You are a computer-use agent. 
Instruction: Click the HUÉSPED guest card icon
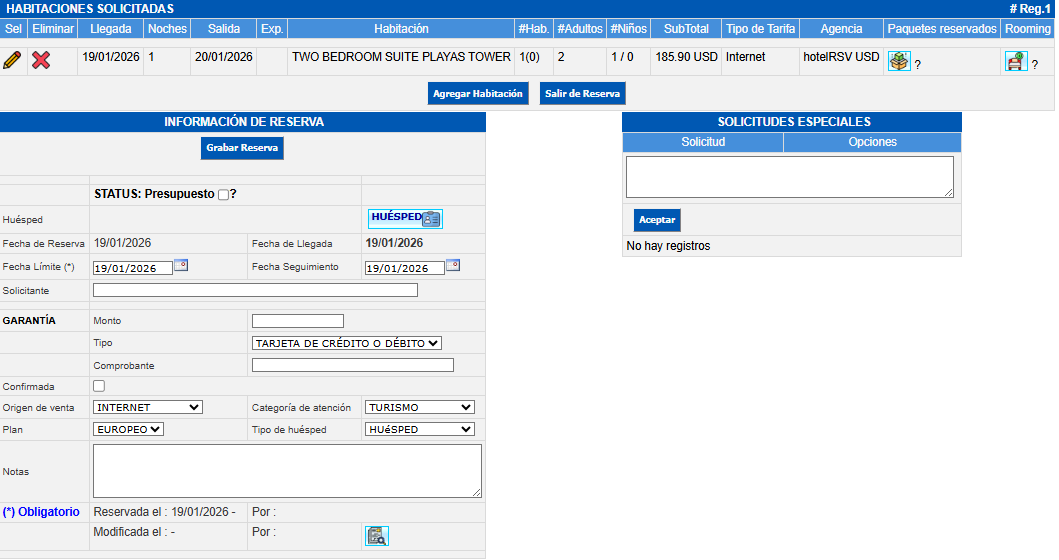coord(405,219)
